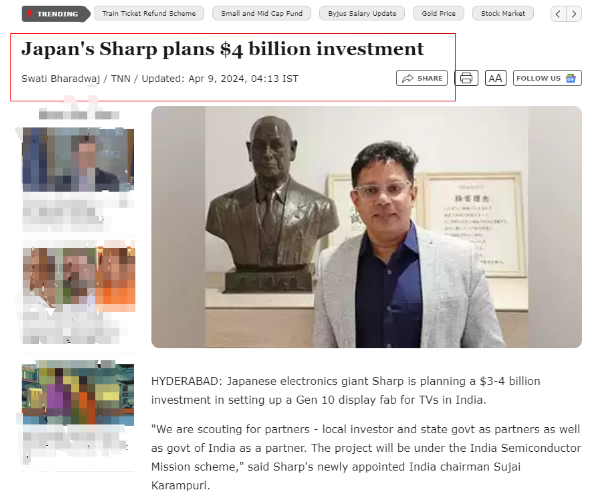The height and width of the screenshot is (495, 616).
Task: Open author Swati Bharadwaj link
Action: (60, 79)
